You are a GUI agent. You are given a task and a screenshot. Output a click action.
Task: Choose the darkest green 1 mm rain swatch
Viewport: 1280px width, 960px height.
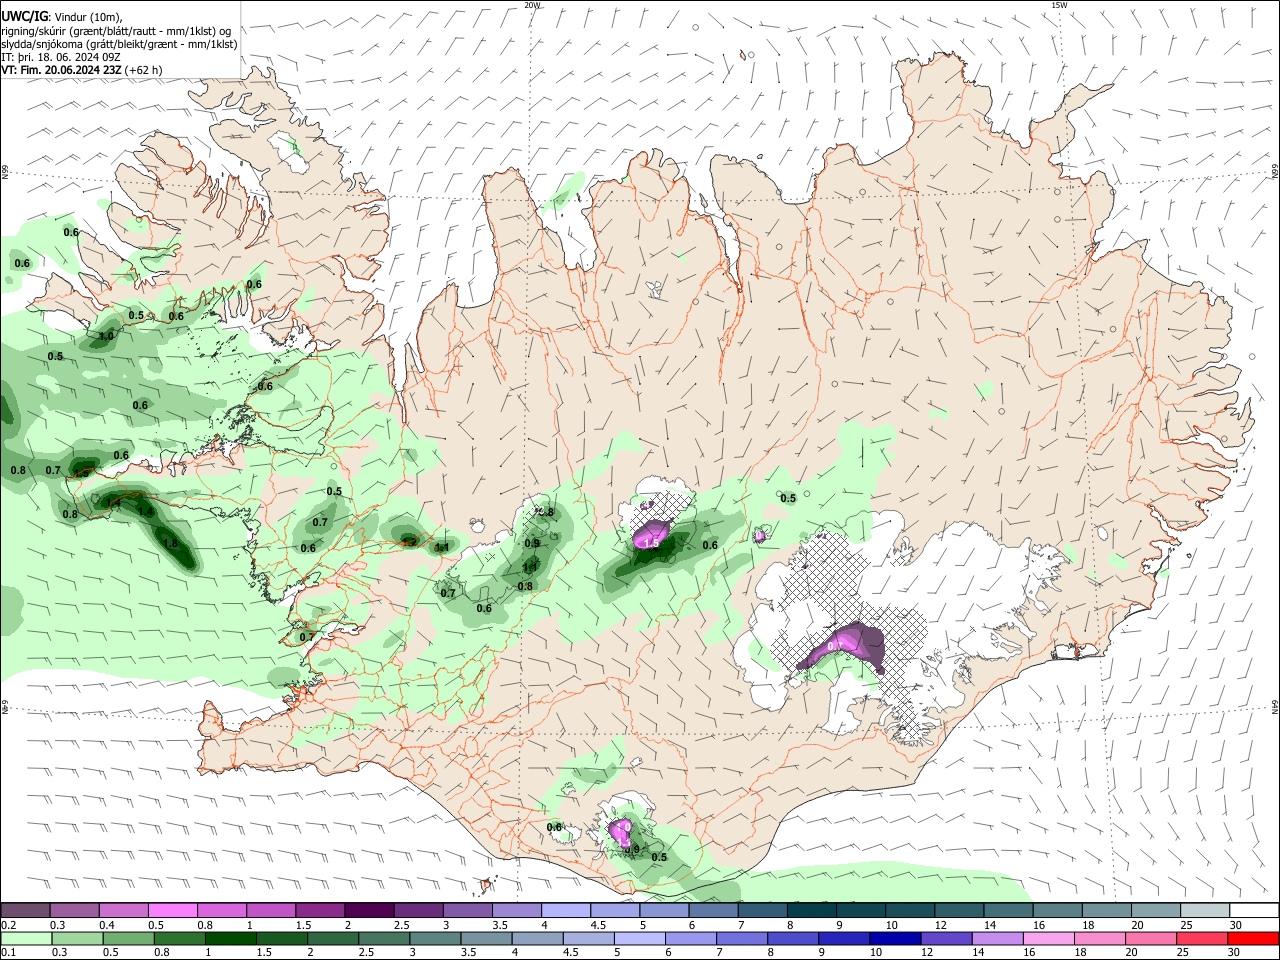(x=230, y=938)
